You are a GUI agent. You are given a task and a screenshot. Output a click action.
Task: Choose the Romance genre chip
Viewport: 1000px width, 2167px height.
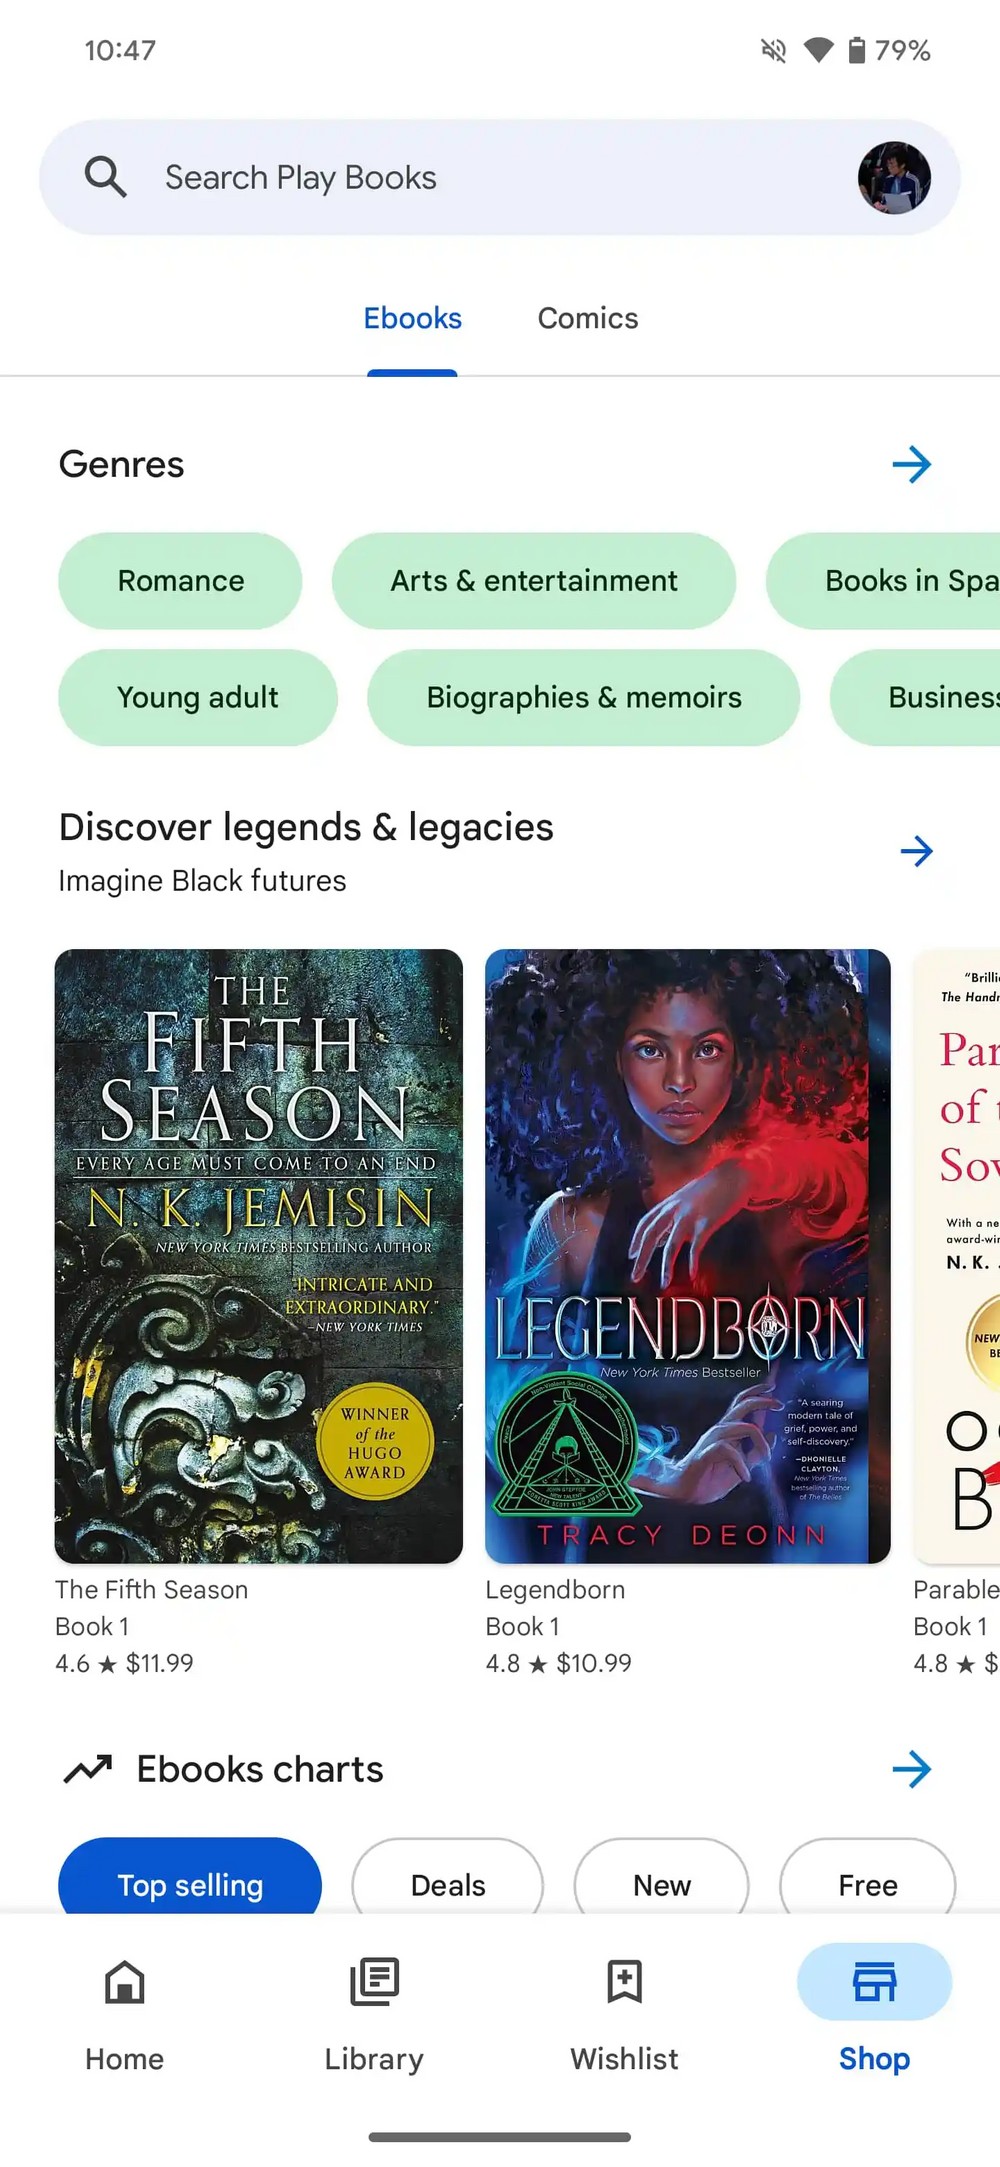pos(180,581)
